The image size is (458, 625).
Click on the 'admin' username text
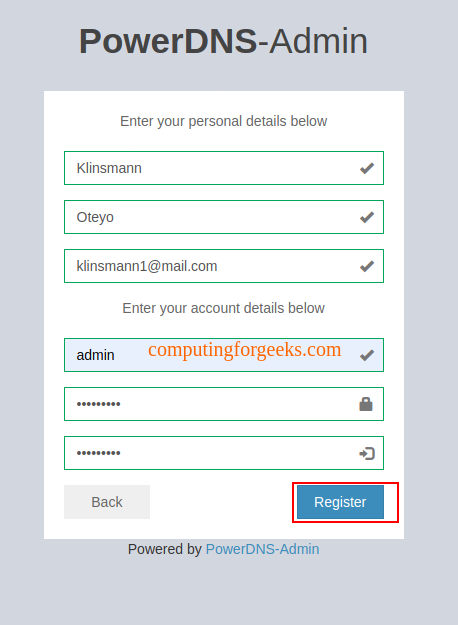tap(95, 355)
